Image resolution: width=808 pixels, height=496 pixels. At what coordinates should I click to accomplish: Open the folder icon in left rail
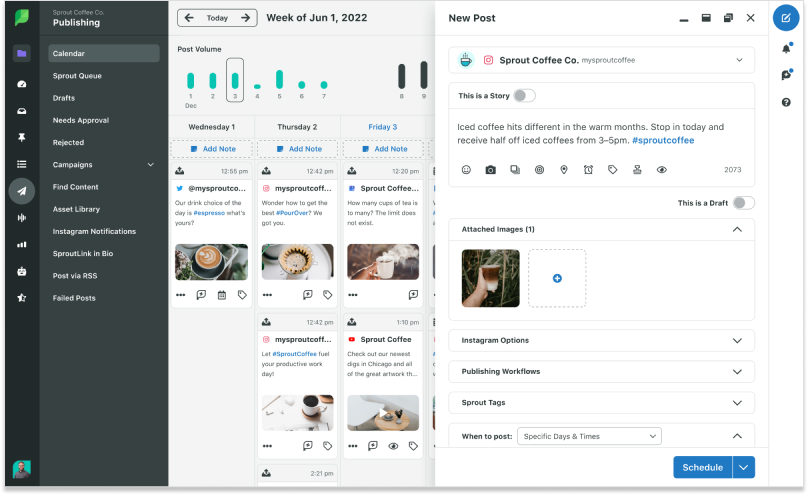tap(22, 53)
